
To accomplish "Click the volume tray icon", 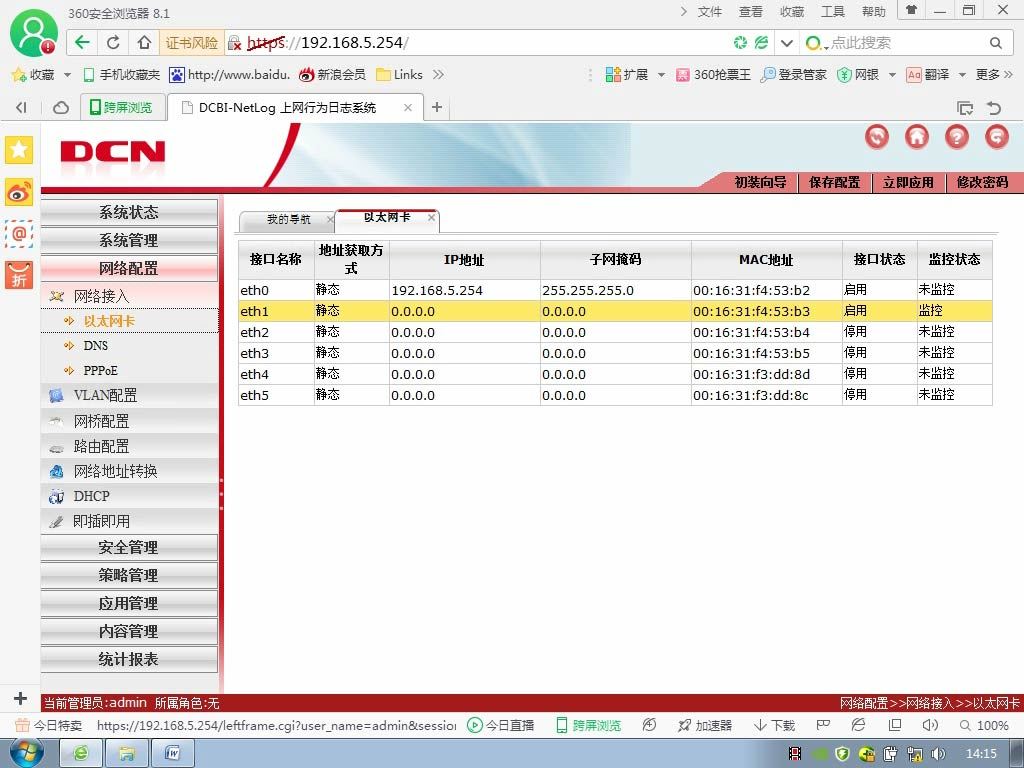I will [938, 754].
